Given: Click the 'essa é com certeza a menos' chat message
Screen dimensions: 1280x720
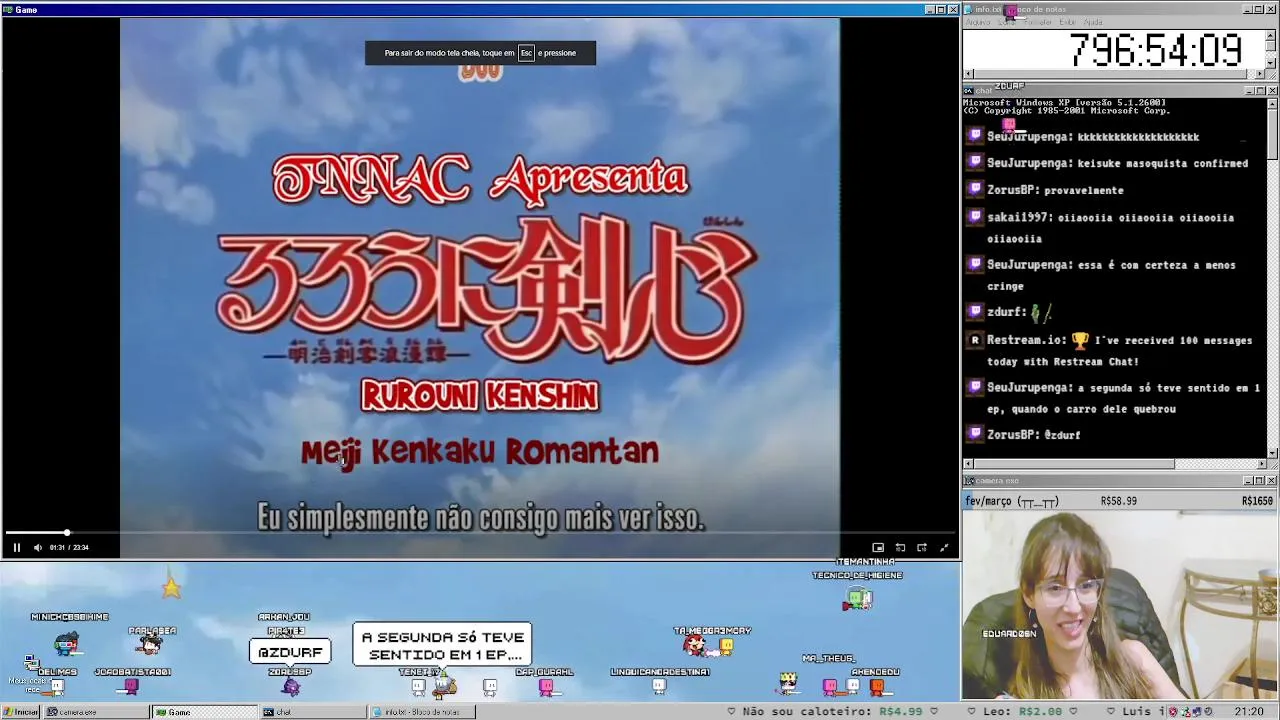Looking at the screenshot, I should click(x=1157, y=265).
